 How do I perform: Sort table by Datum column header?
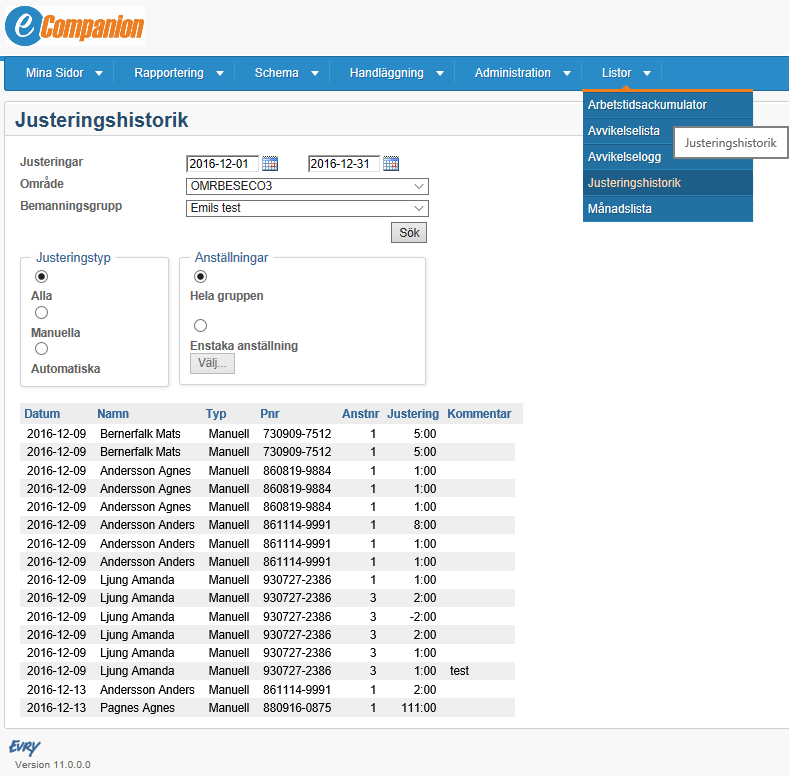point(42,414)
